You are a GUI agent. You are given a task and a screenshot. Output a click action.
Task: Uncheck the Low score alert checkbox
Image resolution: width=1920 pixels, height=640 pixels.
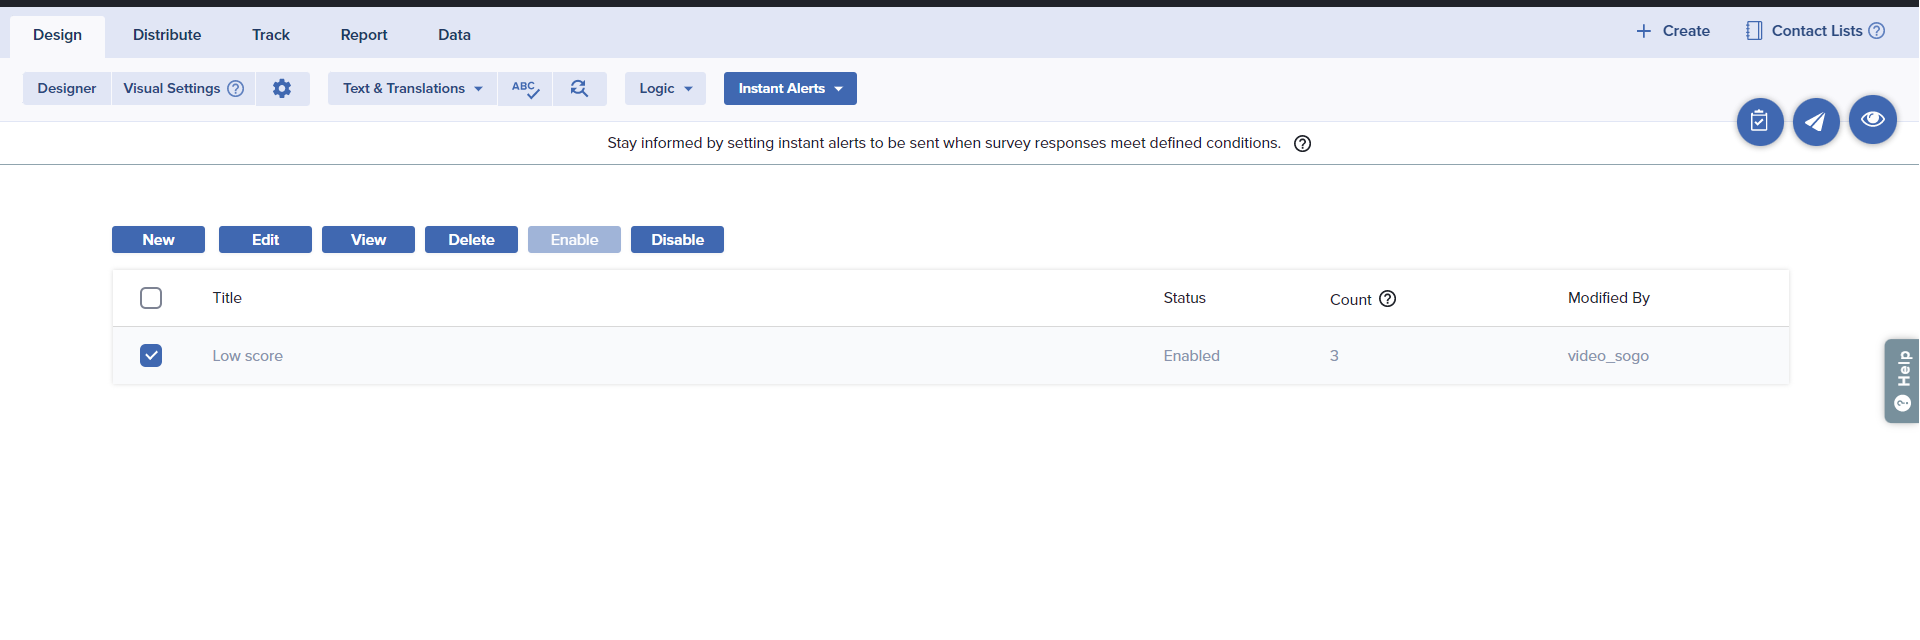click(x=151, y=356)
